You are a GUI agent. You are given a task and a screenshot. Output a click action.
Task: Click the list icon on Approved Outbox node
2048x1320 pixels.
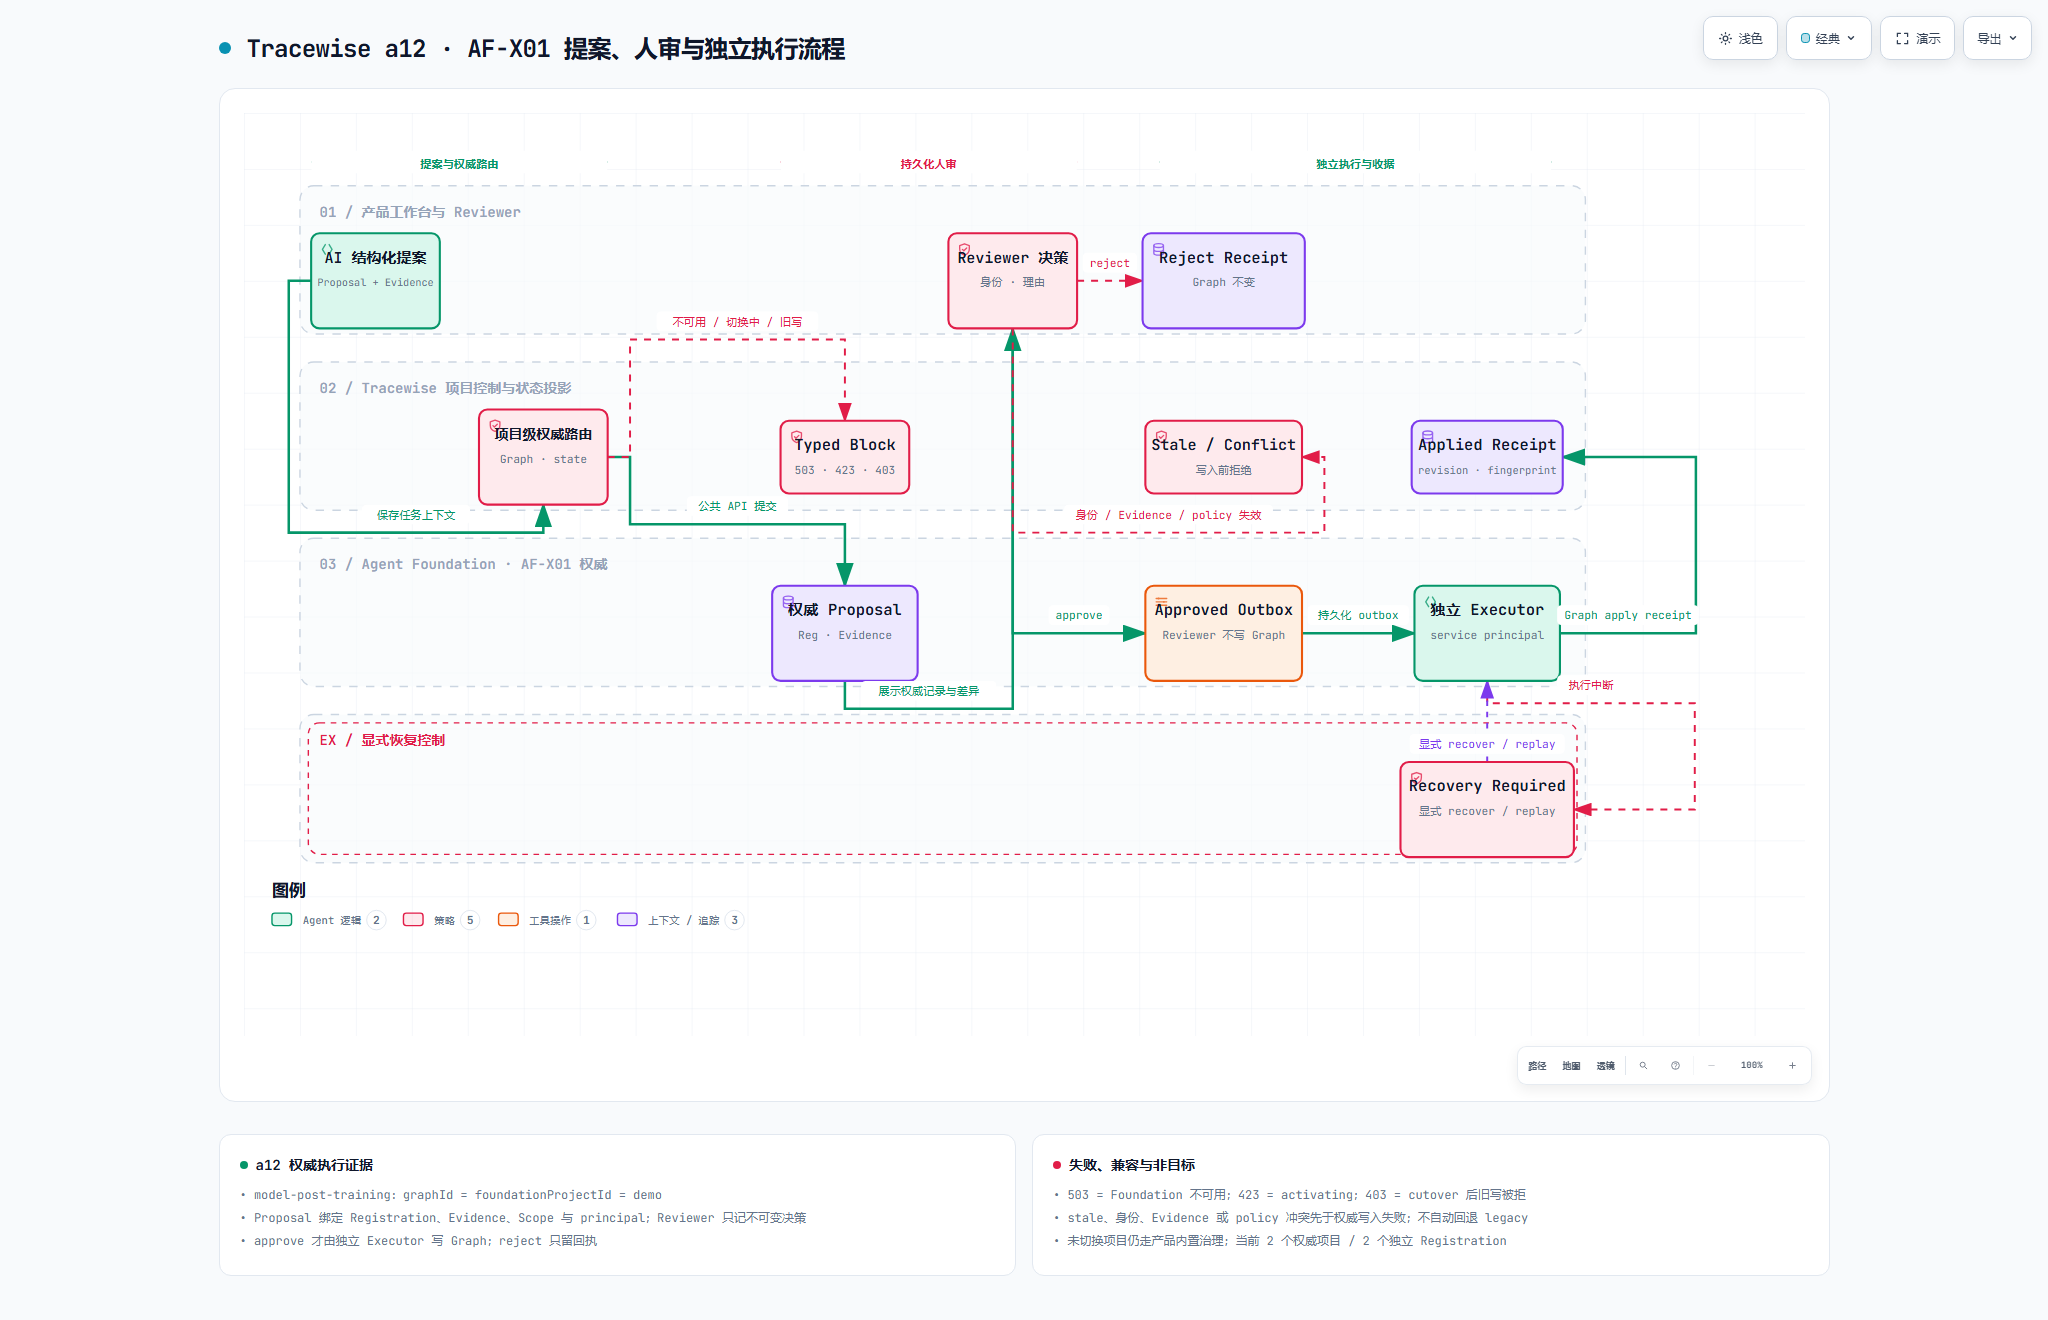click(1161, 601)
